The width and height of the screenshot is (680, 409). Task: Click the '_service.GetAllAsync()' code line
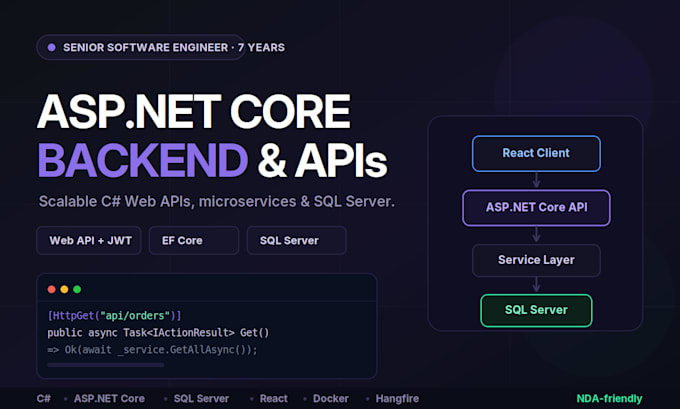tap(152, 350)
